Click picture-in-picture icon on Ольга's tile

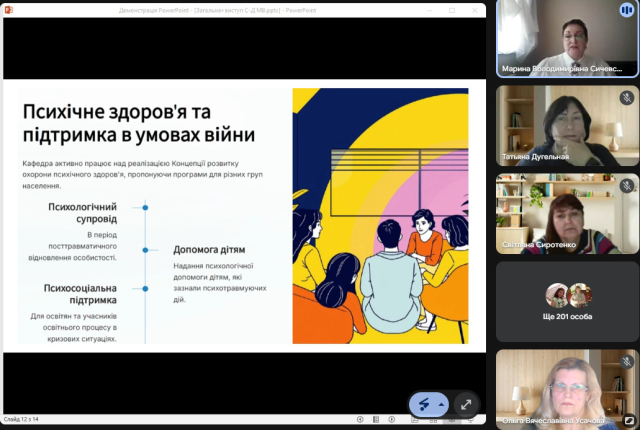[x=628, y=421]
